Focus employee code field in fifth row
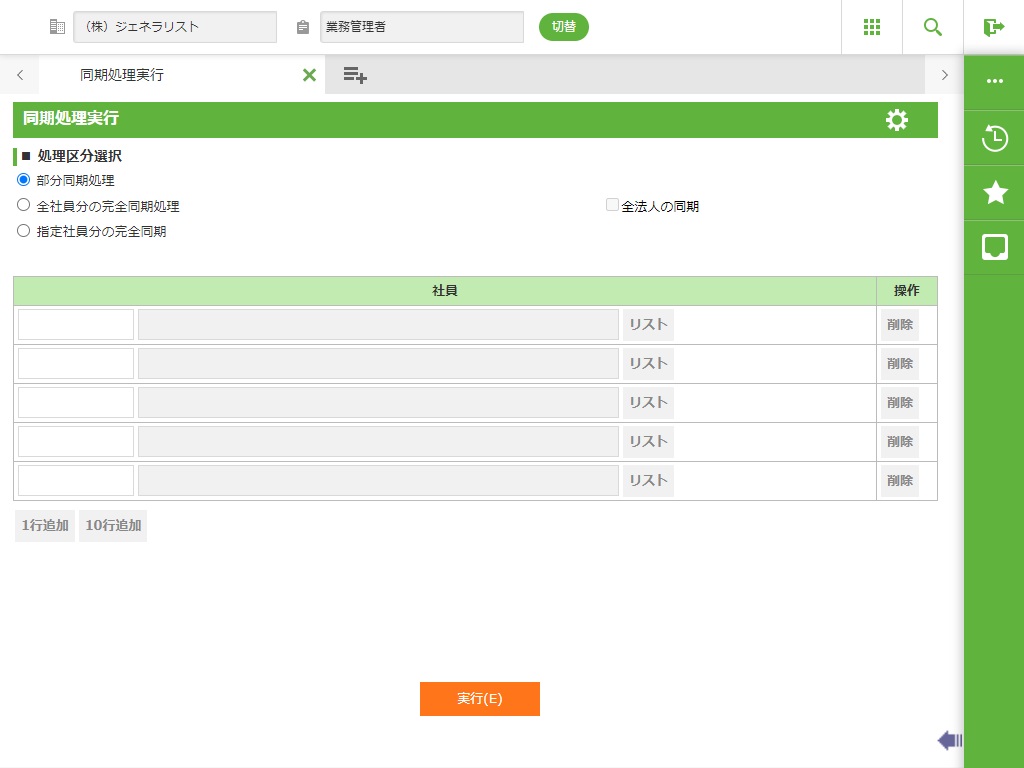The image size is (1024, 768). click(x=76, y=481)
